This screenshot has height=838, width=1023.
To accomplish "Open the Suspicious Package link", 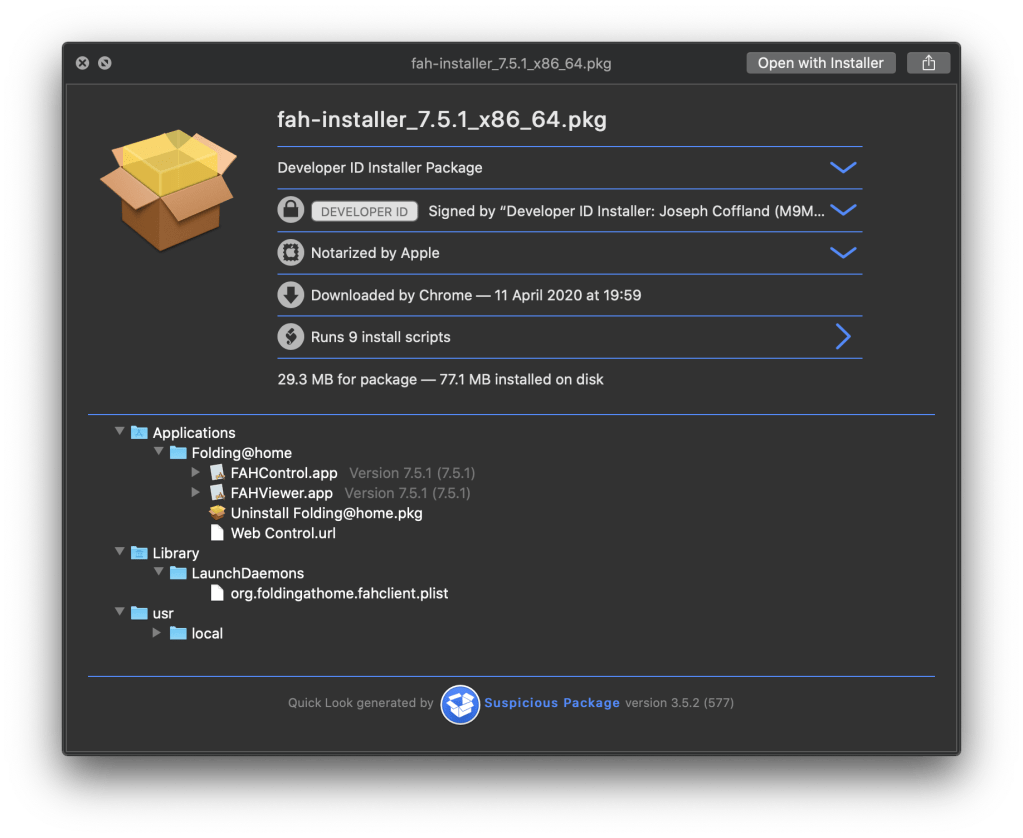I will click(x=552, y=703).
